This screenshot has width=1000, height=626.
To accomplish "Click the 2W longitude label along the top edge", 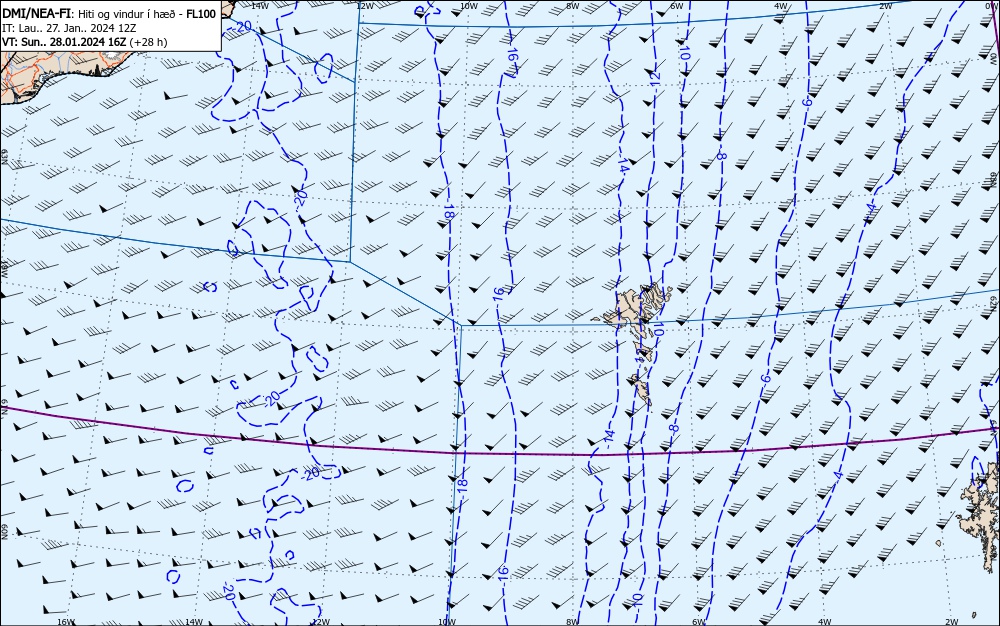I will click(x=885, y=5).
